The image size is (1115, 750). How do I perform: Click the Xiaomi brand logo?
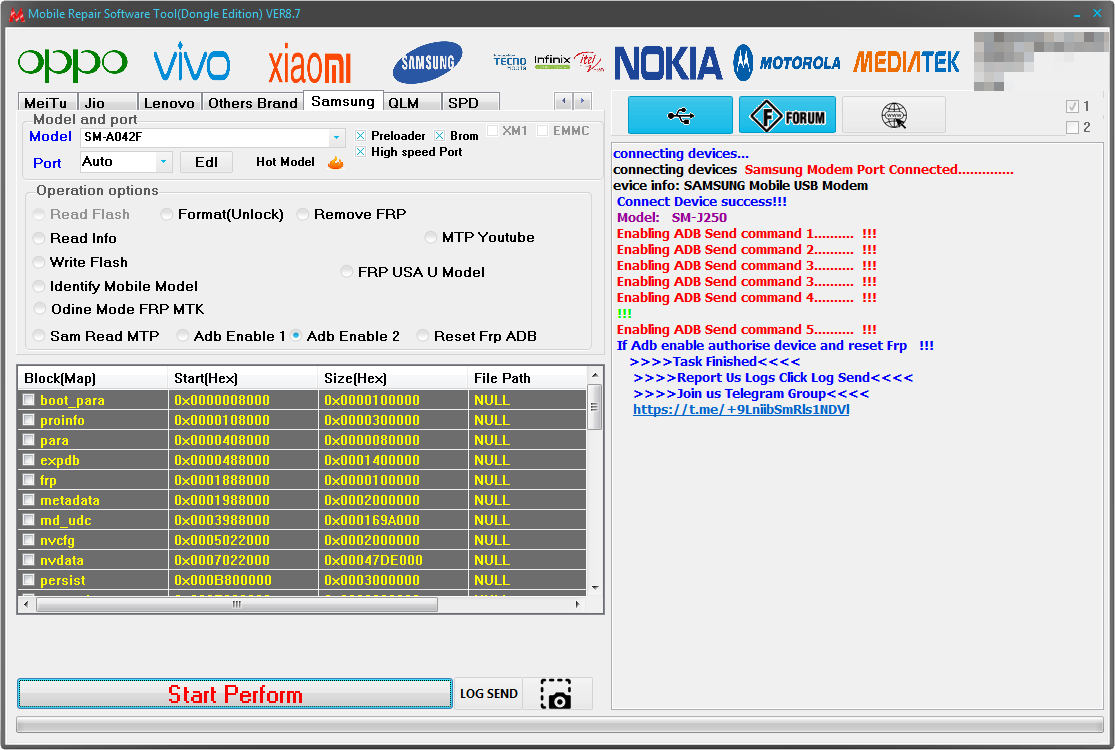309,64
